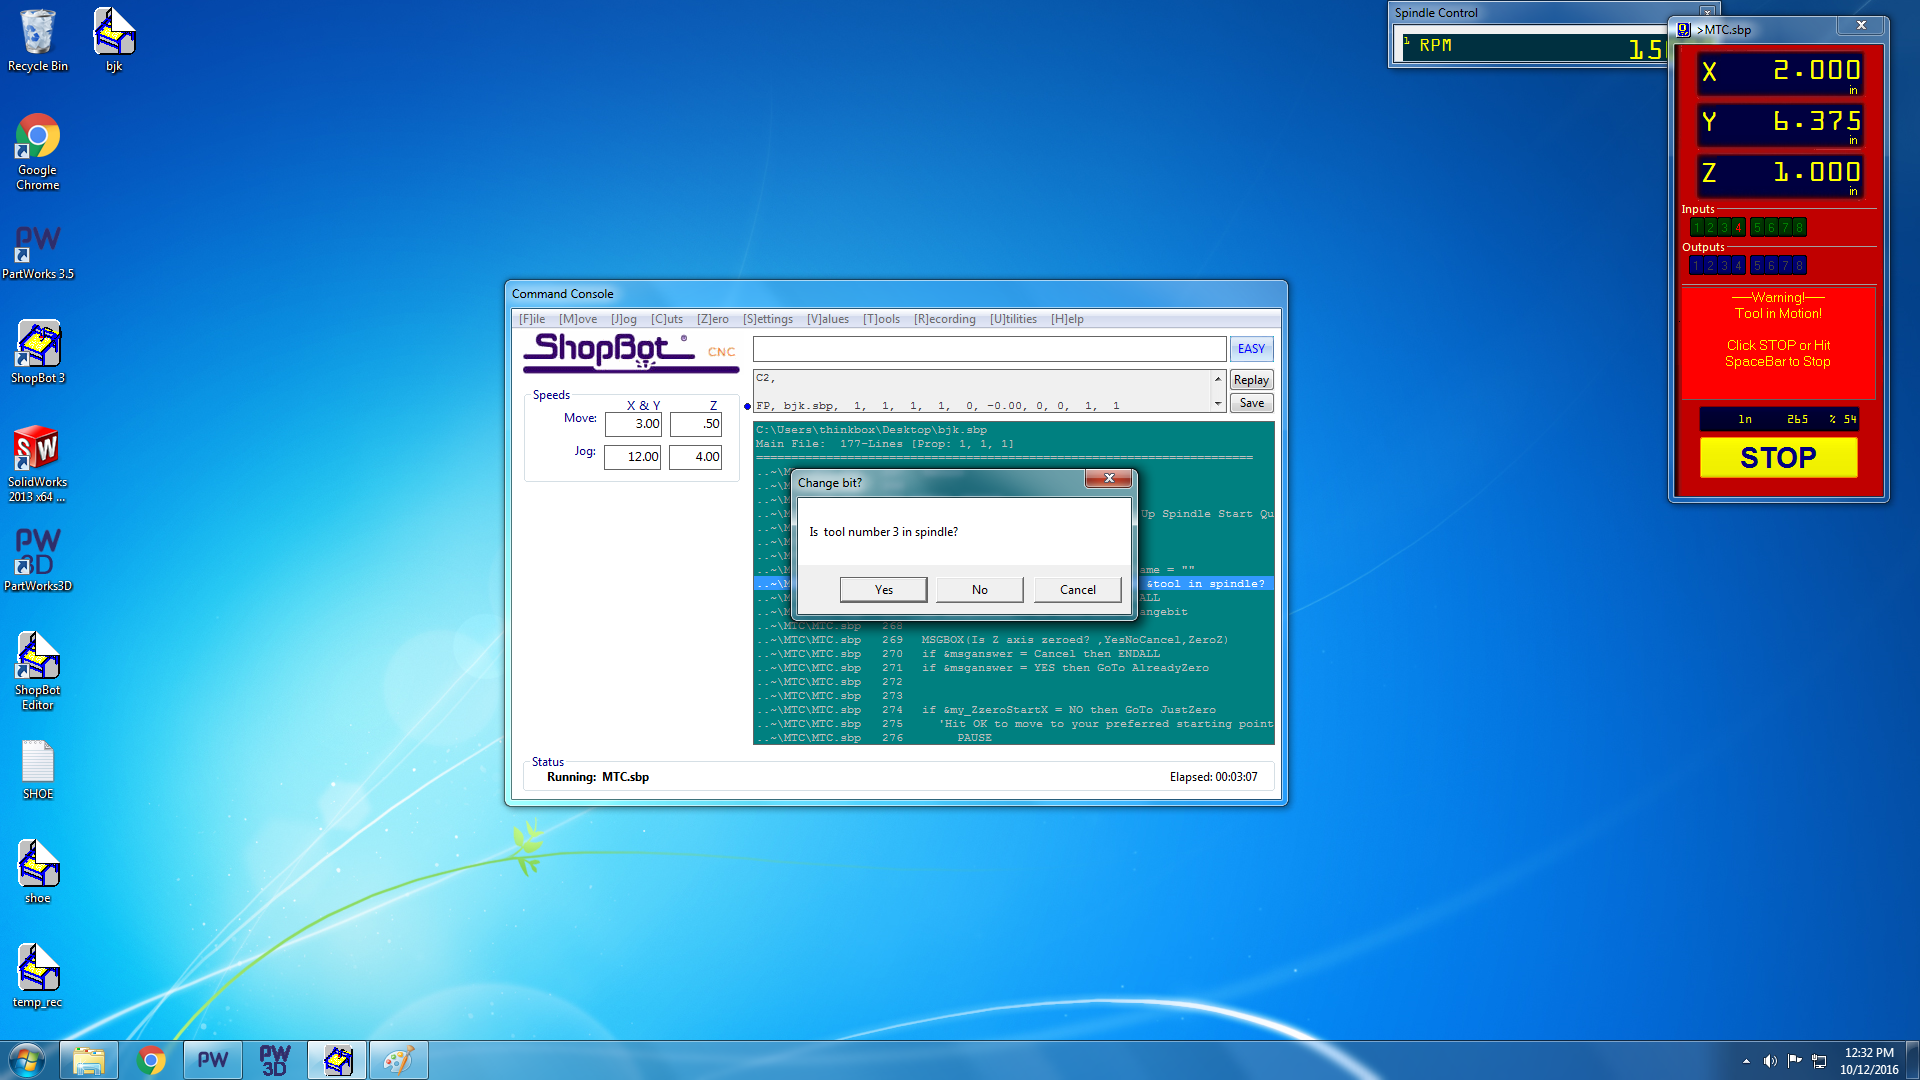Open Paint from the taskbar
Screen dimensions: 1920x1080
[x=399, y=1060]
